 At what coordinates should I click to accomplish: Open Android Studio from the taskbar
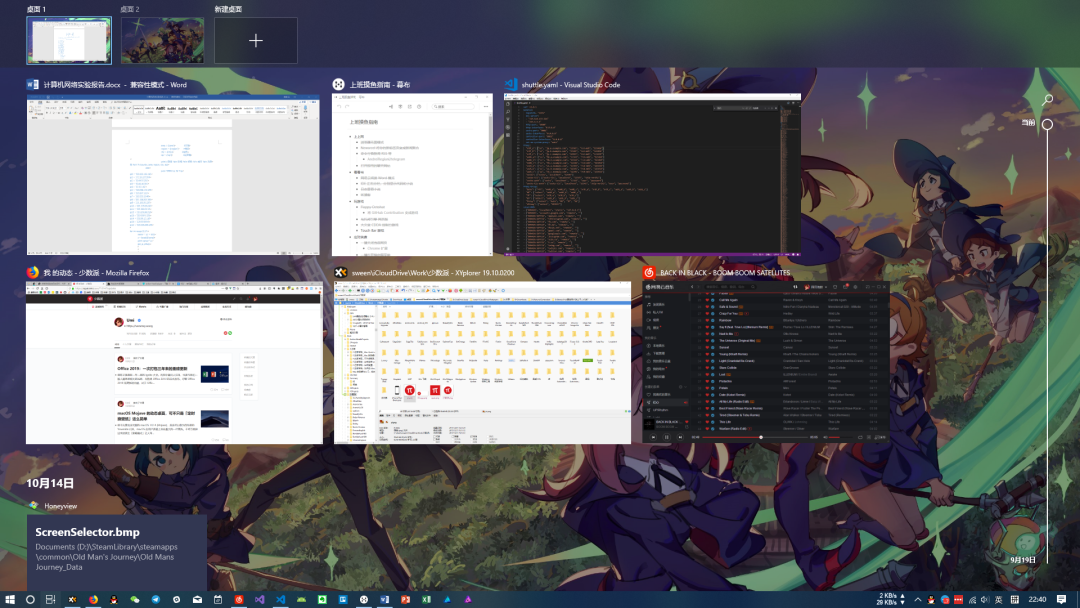pyautogui.click(x=301, y=600)
